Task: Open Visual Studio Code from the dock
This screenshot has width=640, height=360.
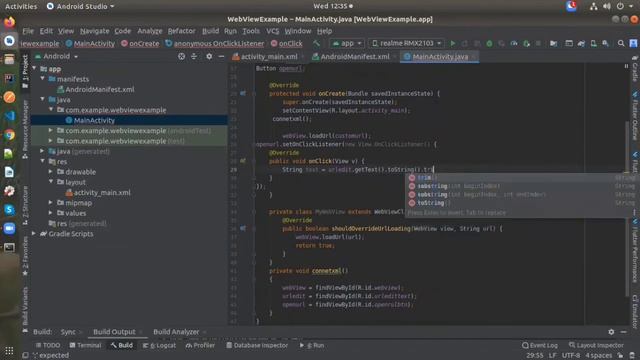Action: pyautogui.click(x=9, y=116)
